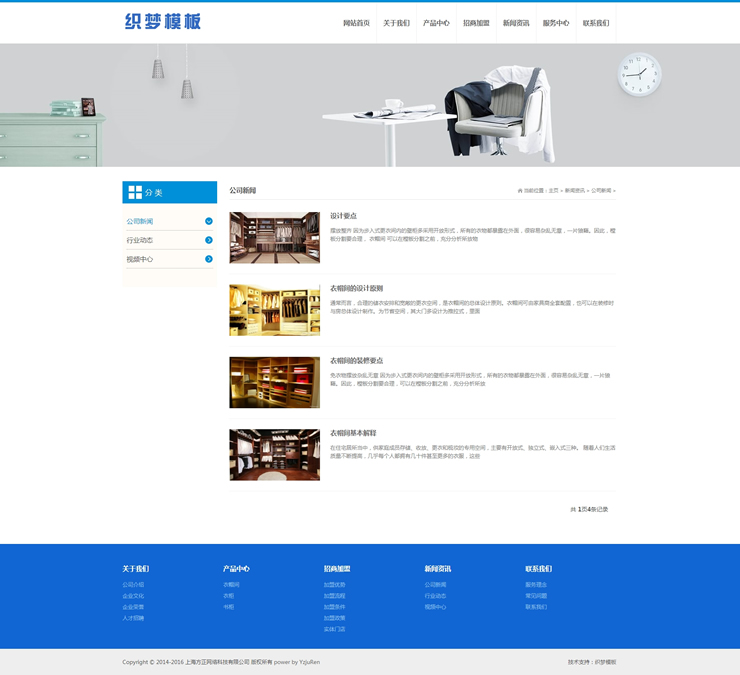740x675 pixels.
Task: Open 公司介绍 link in the footer
Action: click(133, 585)
